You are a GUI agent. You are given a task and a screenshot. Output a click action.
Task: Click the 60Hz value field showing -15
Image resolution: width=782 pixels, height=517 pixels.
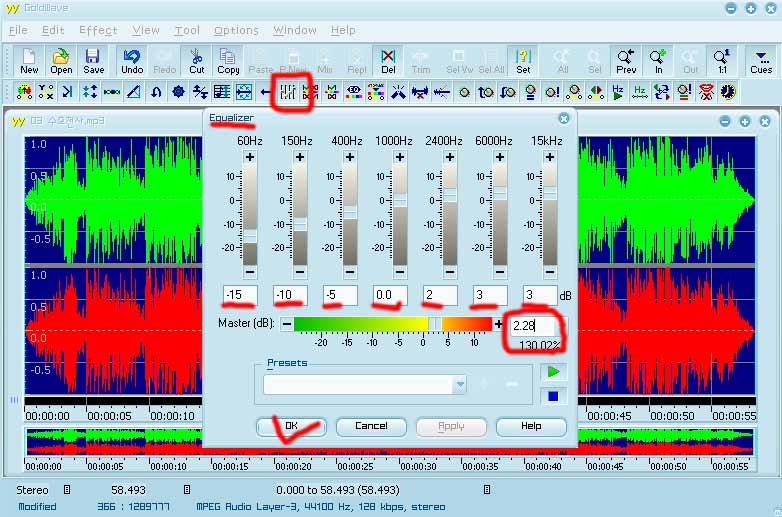click(x=240, y=295)
